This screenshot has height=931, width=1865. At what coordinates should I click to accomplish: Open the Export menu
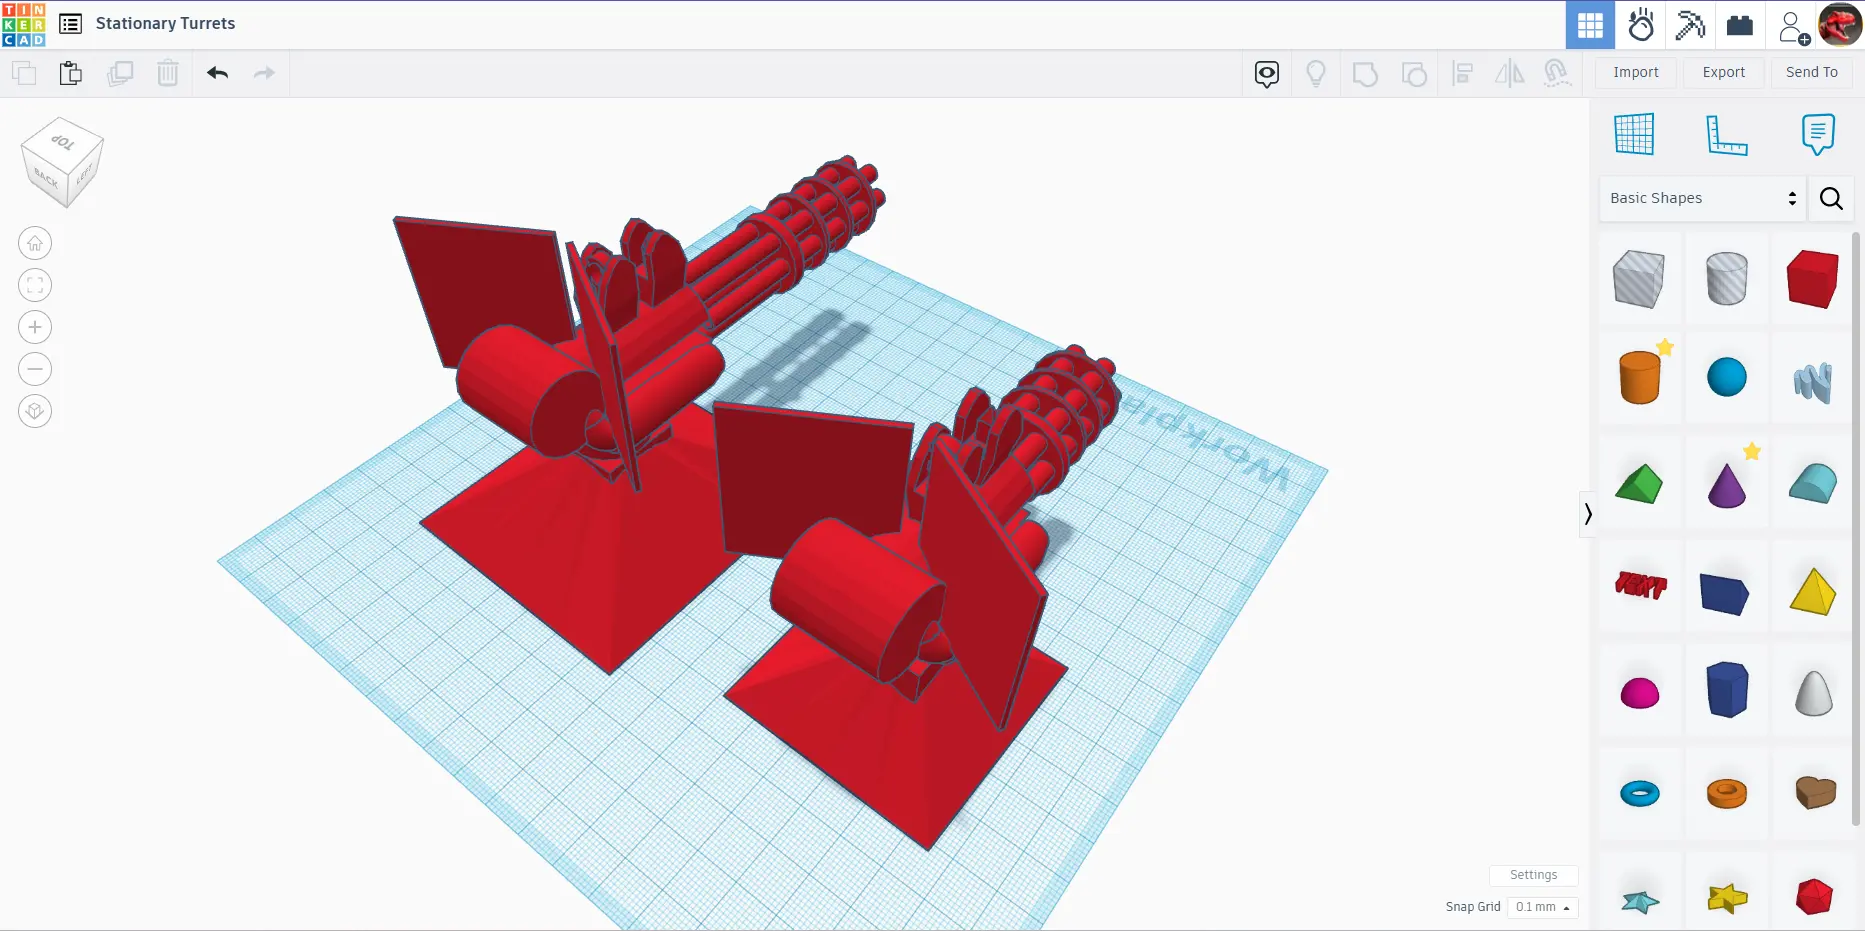pos(1723,72)
